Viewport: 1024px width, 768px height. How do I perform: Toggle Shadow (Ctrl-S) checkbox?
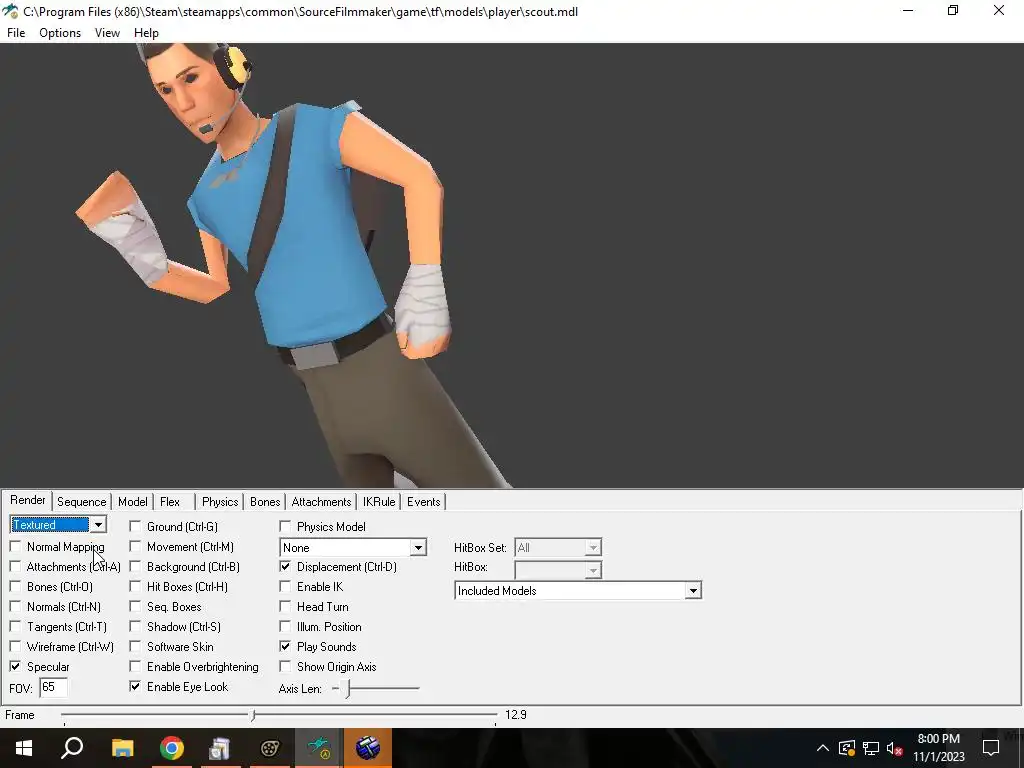(135, 627)
